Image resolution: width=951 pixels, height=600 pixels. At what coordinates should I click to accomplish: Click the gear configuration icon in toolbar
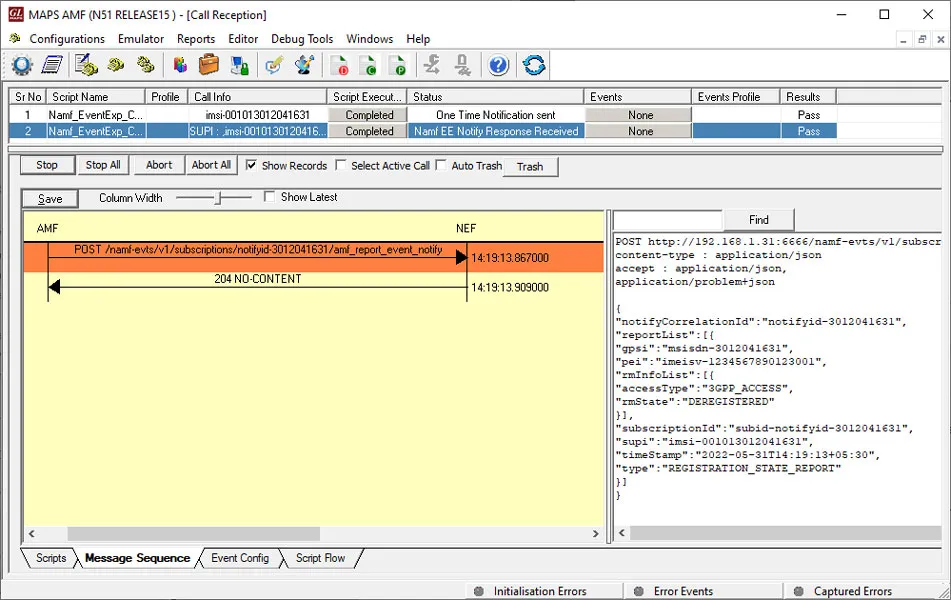tap(22, 65)
